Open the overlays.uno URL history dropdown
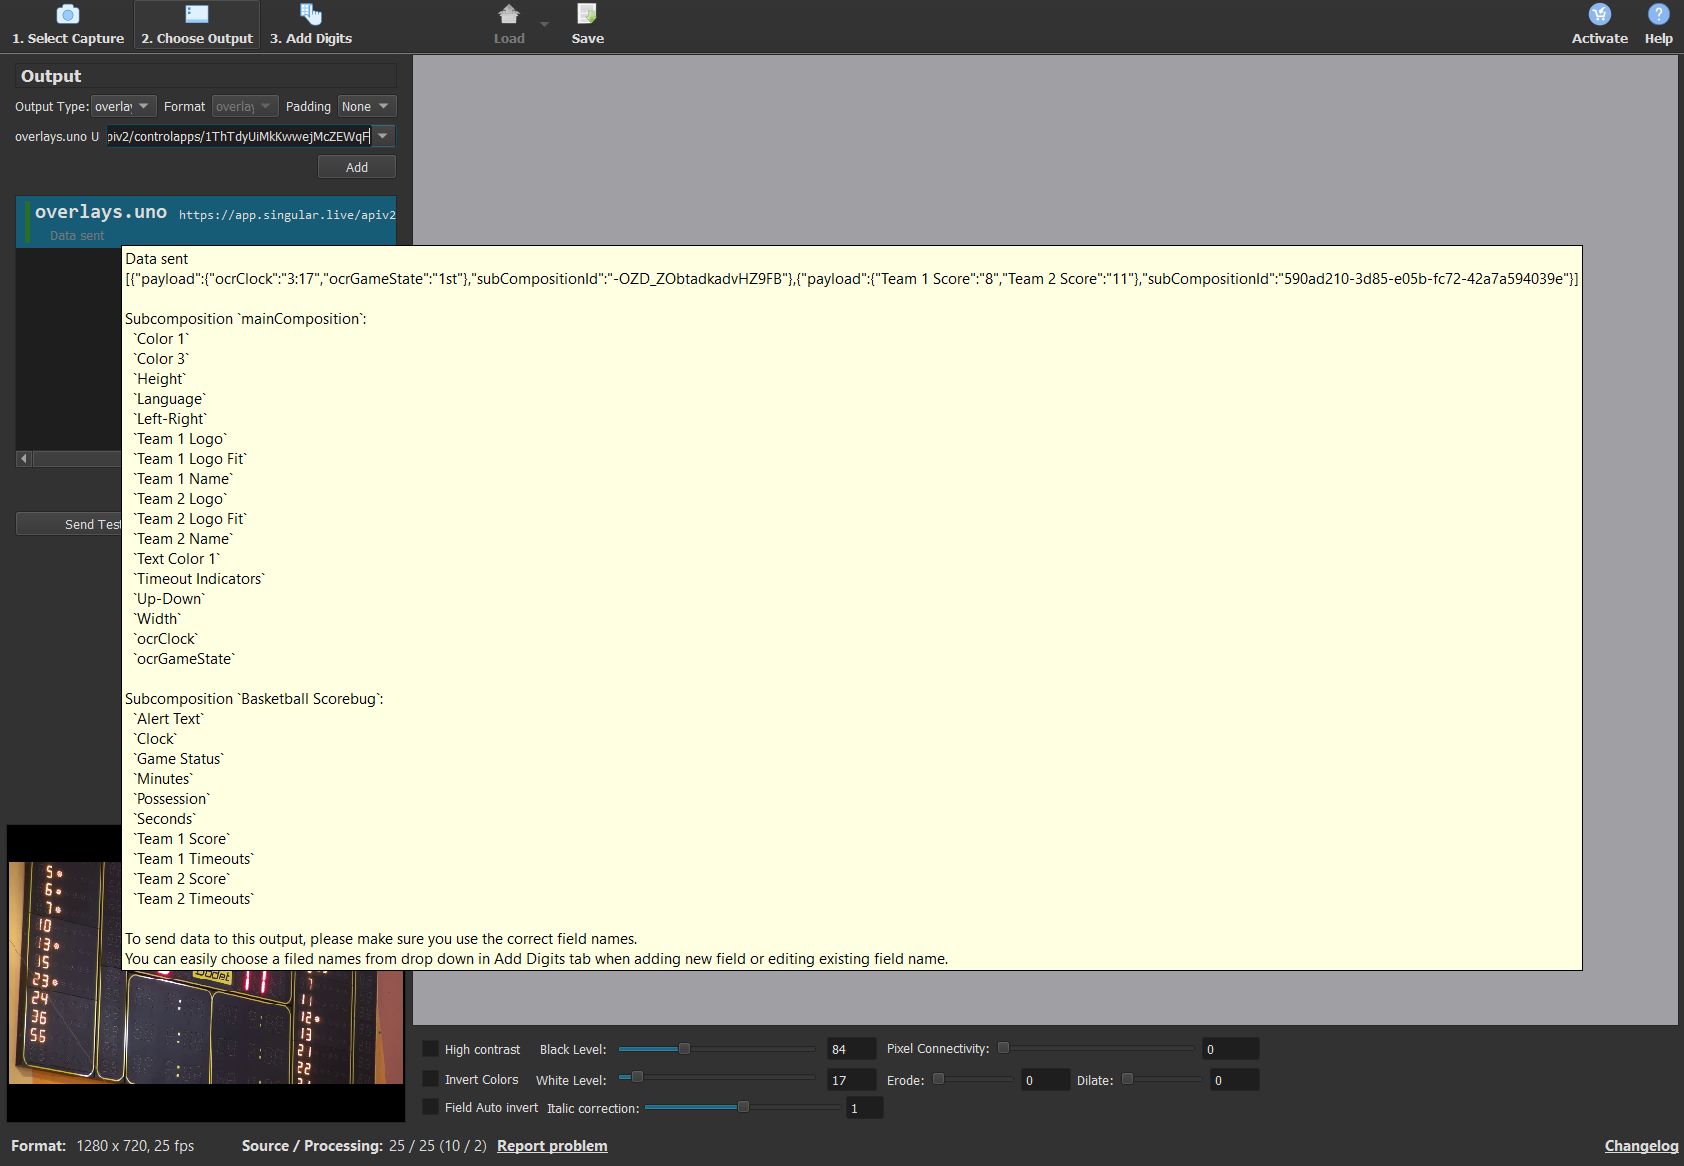Image resolution: width=1684 pixels, height=1166 pixels. (383, 136)
